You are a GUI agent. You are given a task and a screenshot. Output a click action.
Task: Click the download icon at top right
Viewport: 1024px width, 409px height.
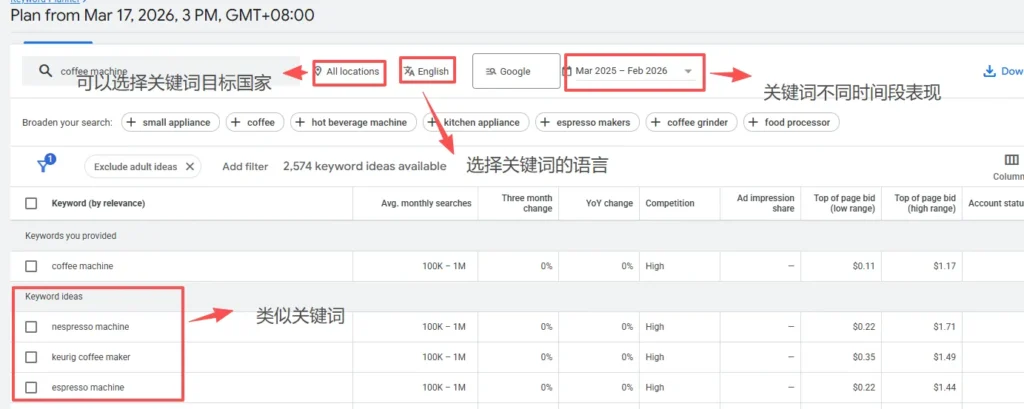pyautogui.click(x=990, y=71)
